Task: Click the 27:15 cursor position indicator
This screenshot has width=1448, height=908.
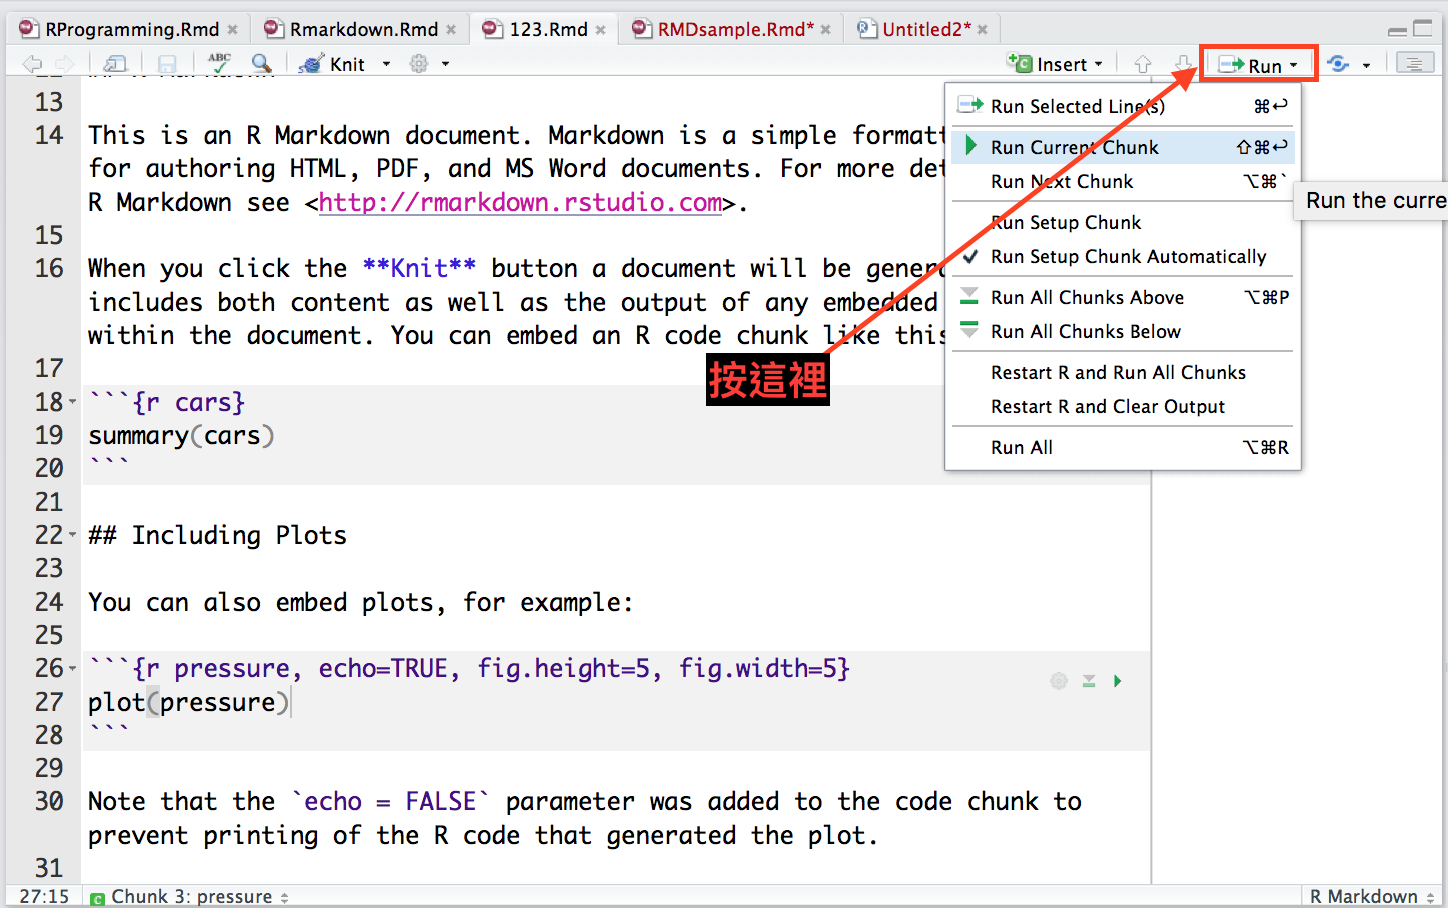Action: (x=45, y=897)
